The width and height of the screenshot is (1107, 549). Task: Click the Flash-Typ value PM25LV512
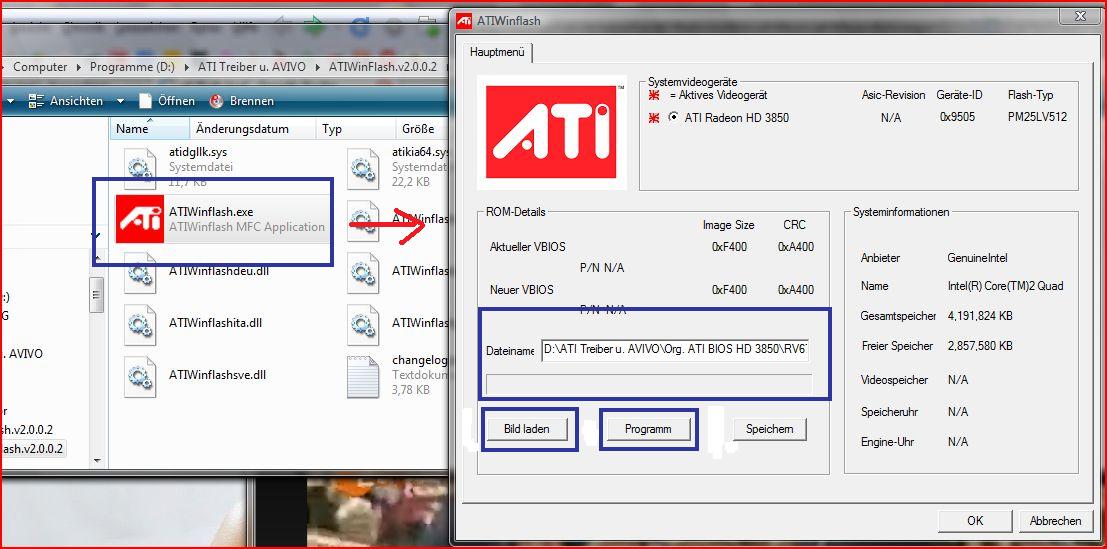pos(1037,117)
